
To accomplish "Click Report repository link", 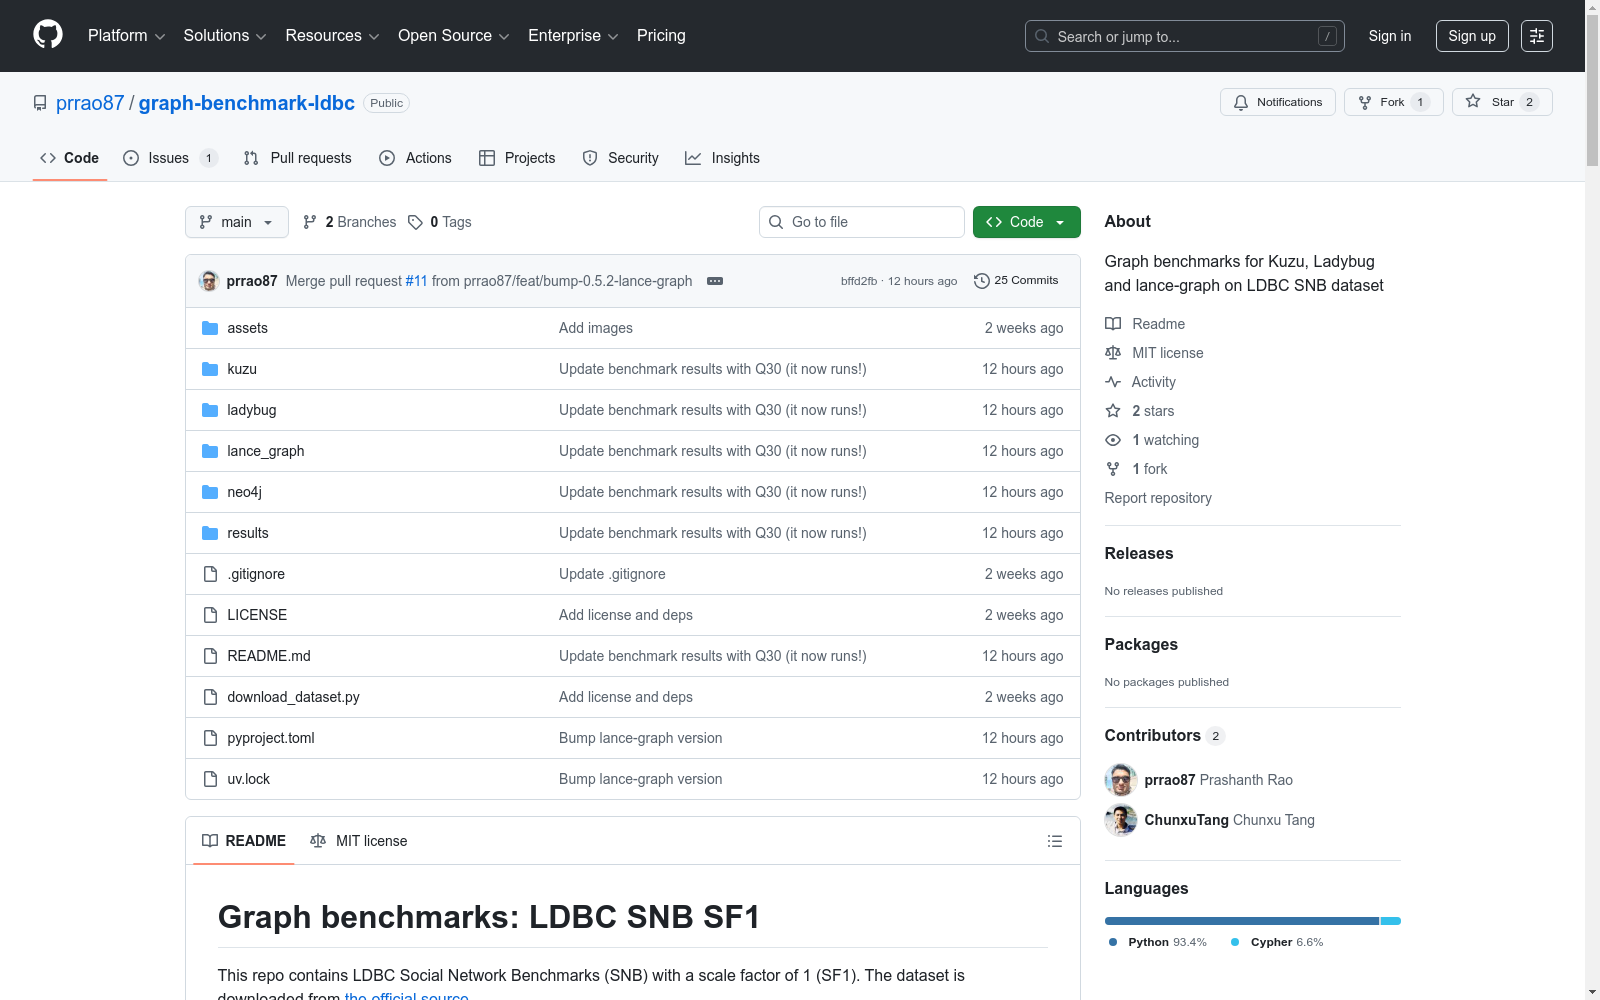I will click(1158, 498).
